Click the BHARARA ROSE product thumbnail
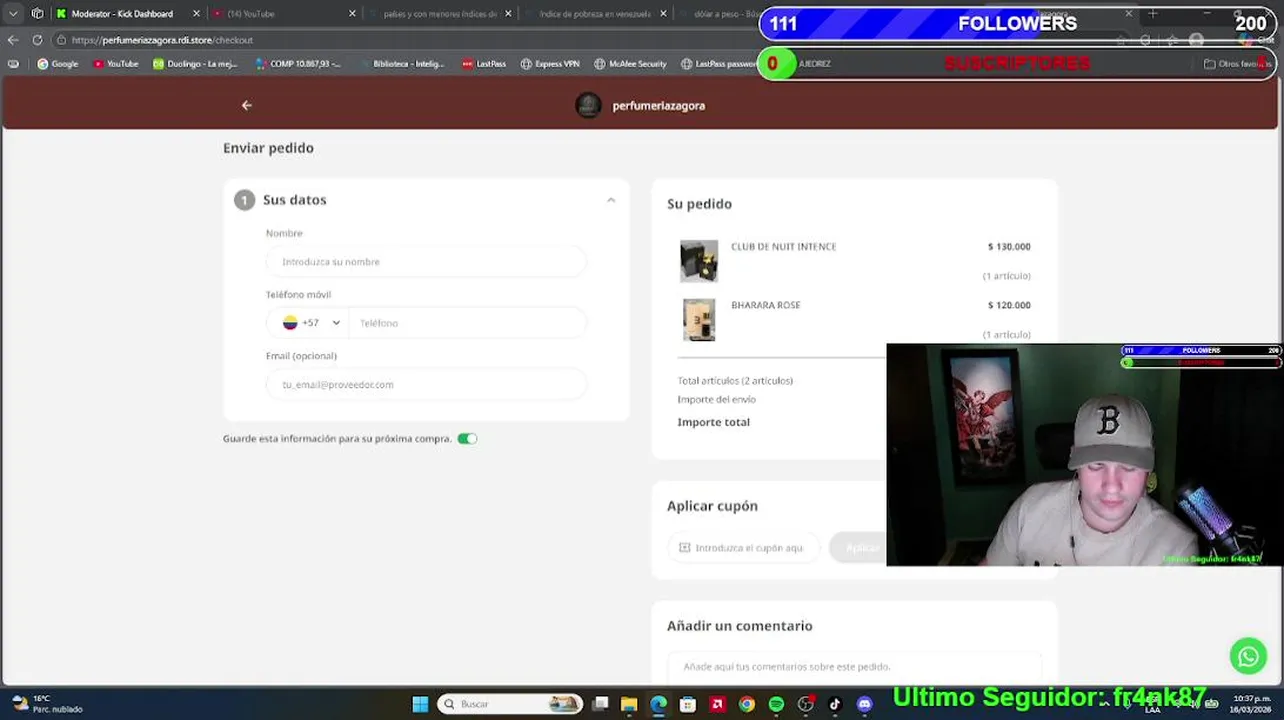 699,321
